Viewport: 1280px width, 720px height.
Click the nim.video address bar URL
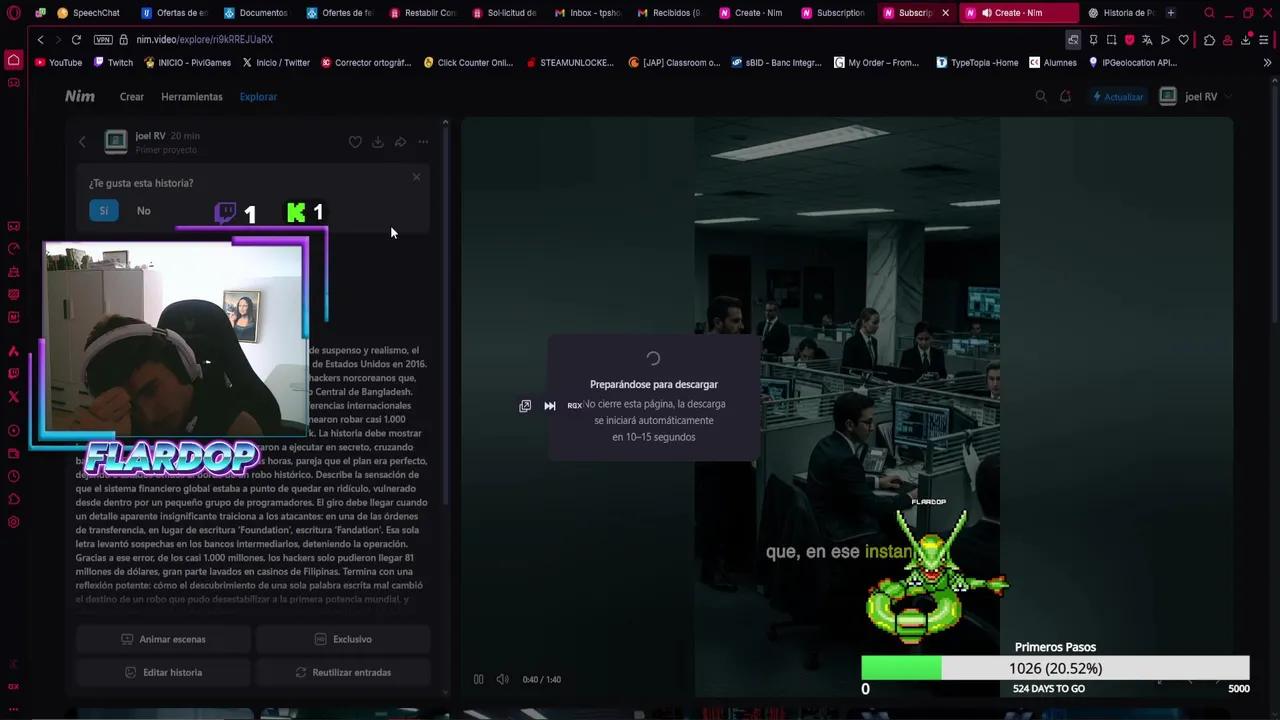tap(204, 39)
